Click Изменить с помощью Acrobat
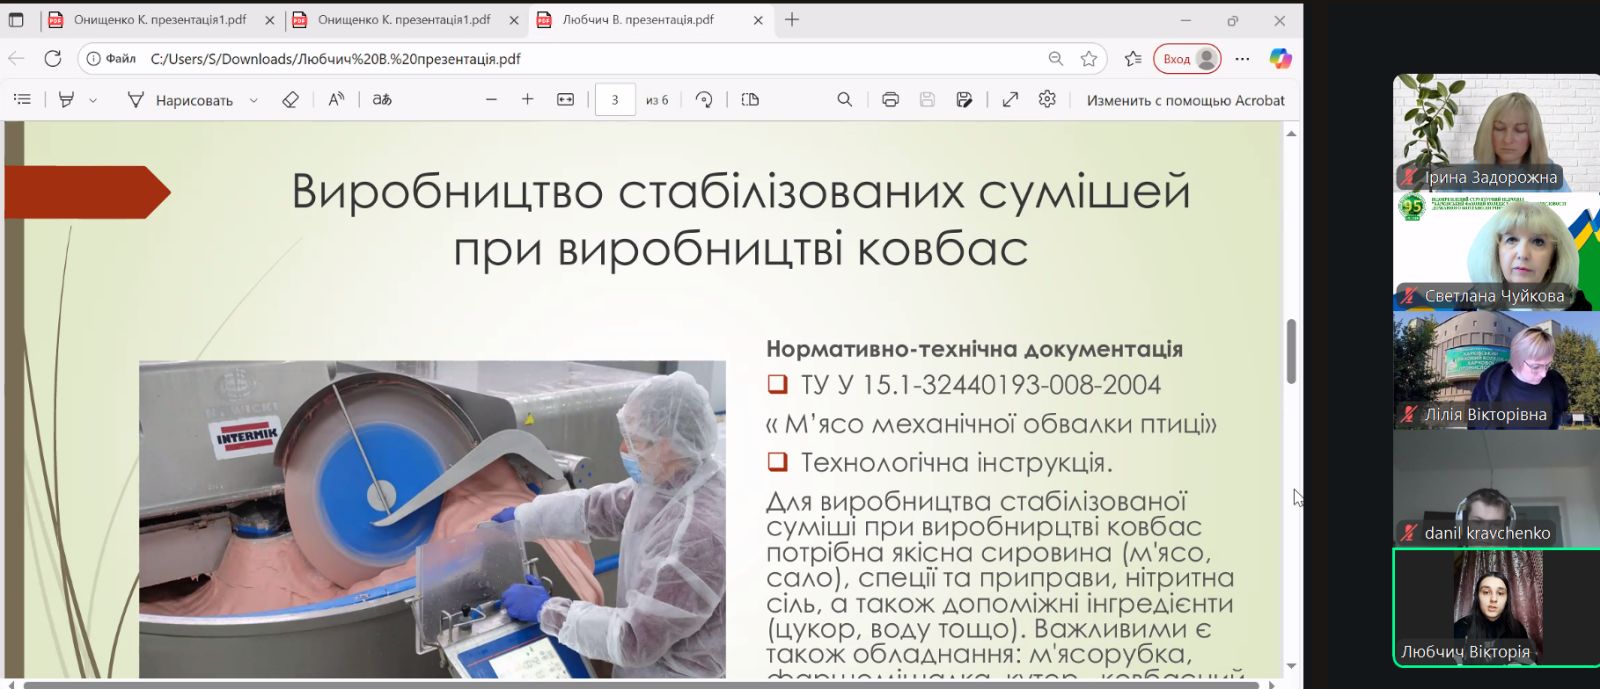The height and width of the screenshot is (689, 1600). pos(1185,100)
